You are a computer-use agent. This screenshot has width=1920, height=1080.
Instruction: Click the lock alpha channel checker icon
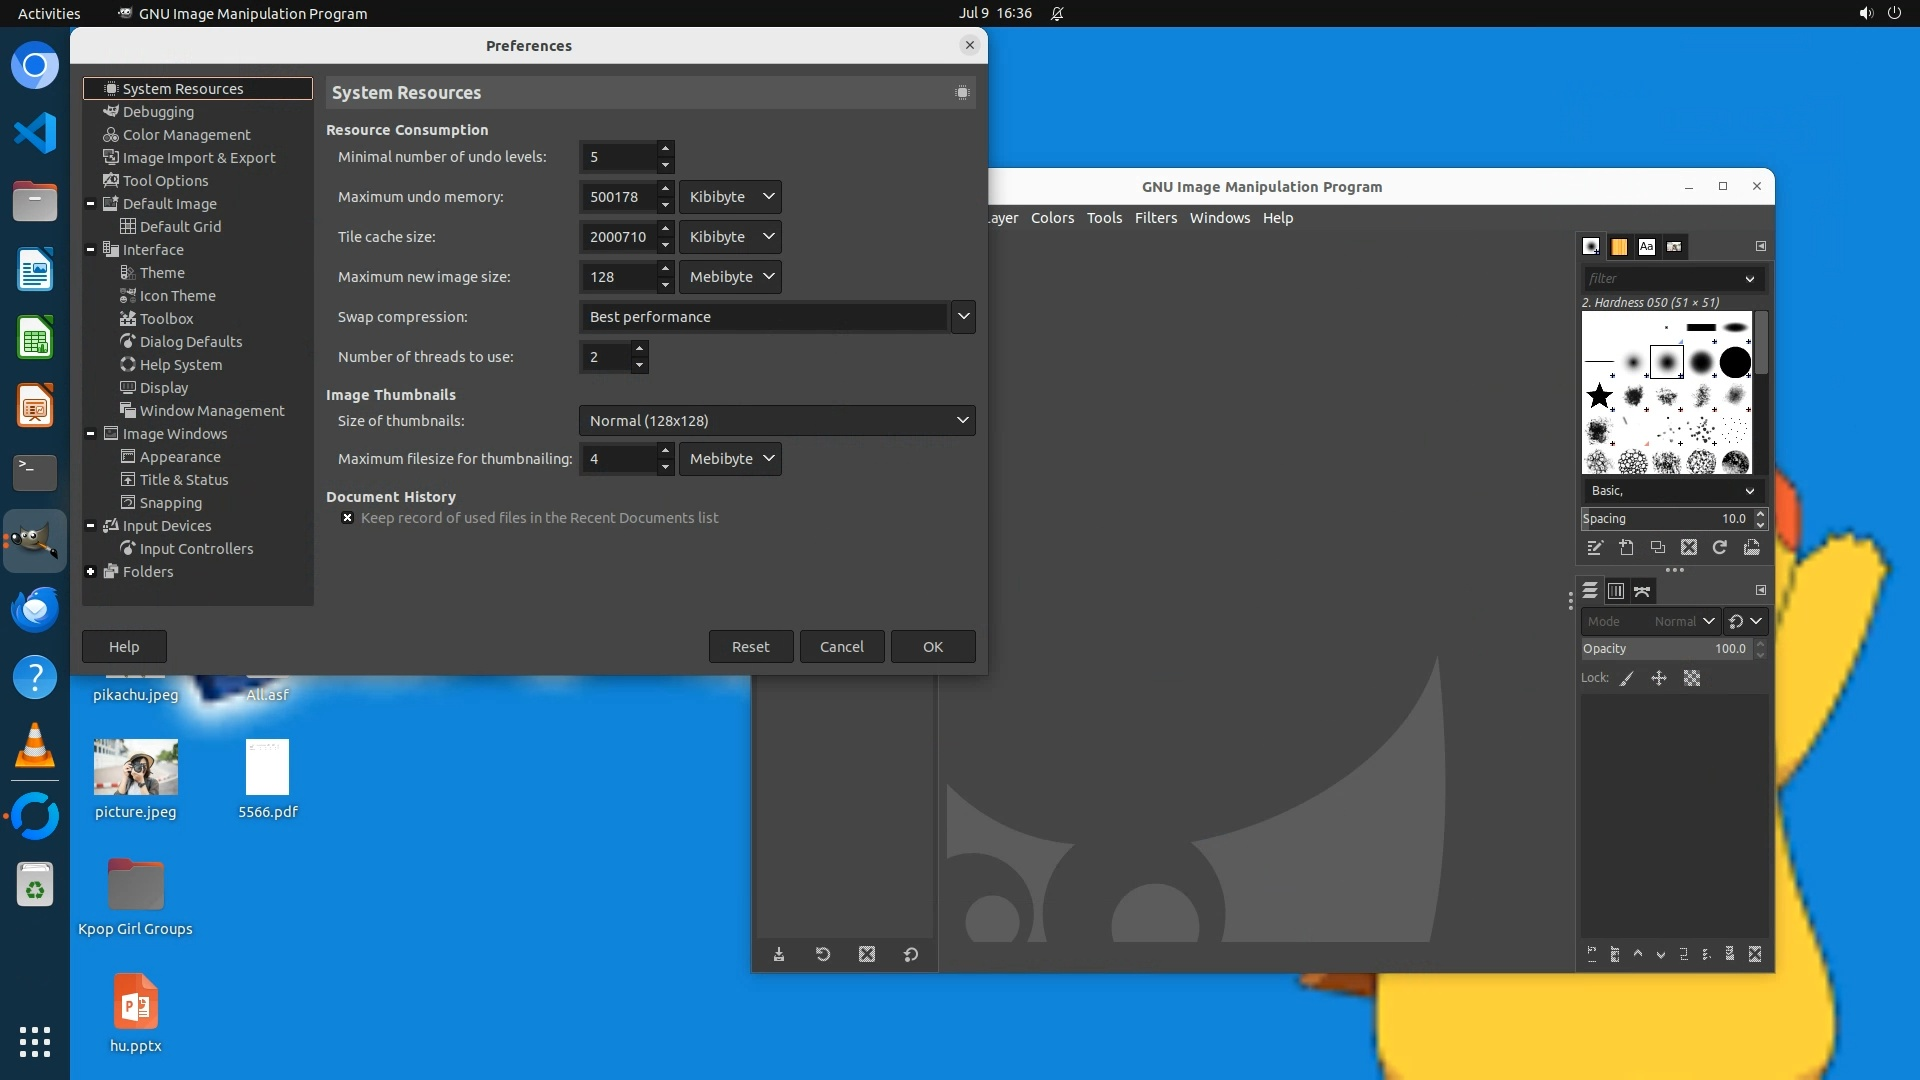point(1692,679)
